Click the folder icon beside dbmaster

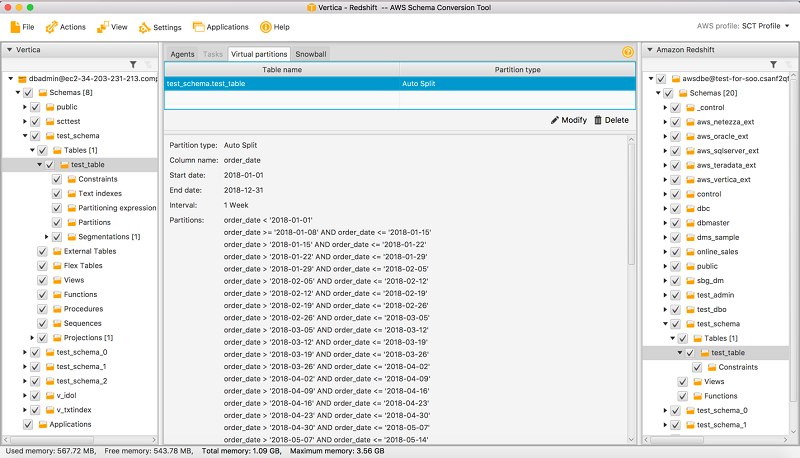click(x=690, y=223)
